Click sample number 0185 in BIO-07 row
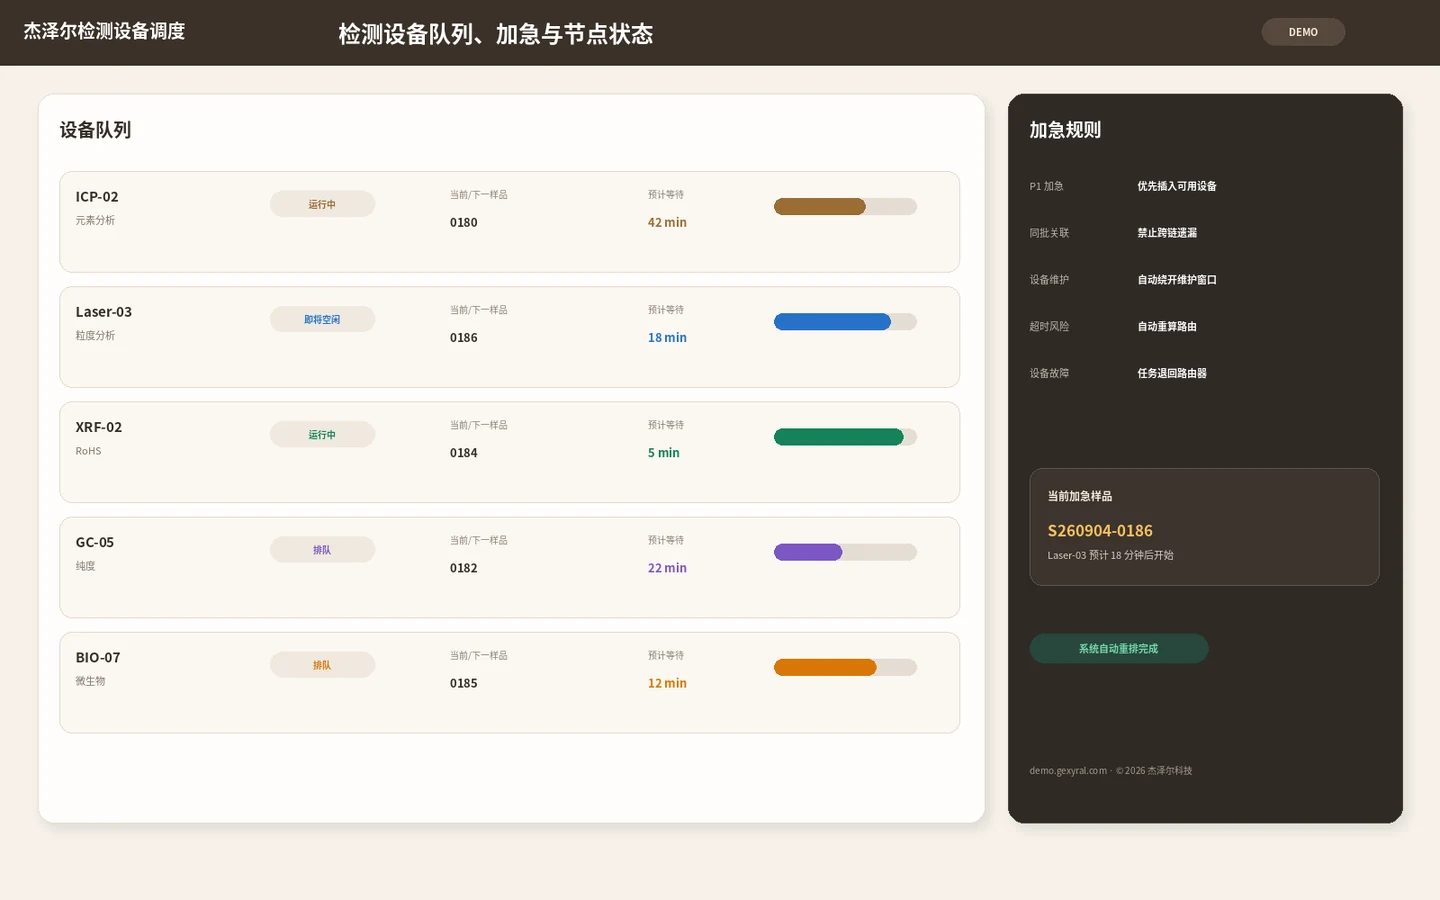This screenshot has width=1440, height=900. click(x=464, y=683)
